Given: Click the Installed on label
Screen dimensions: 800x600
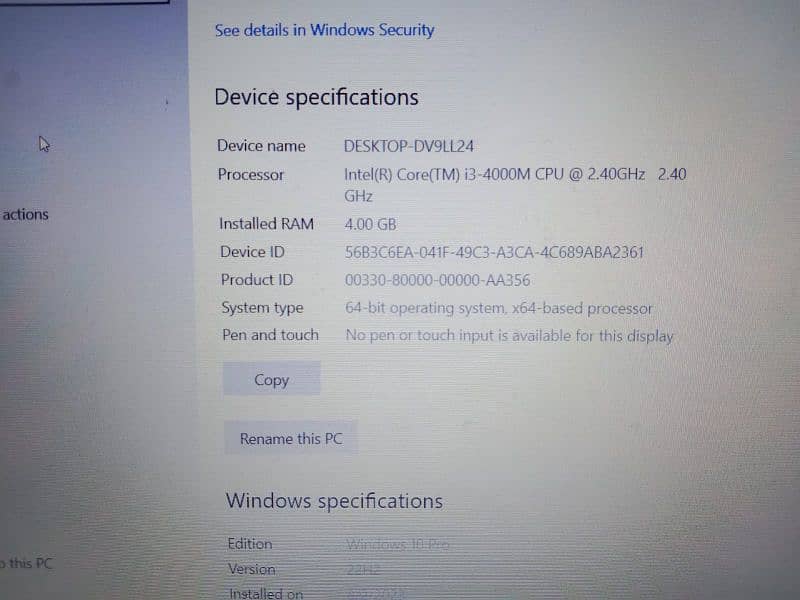Looking at the screenshot, I should pos(266,593).
